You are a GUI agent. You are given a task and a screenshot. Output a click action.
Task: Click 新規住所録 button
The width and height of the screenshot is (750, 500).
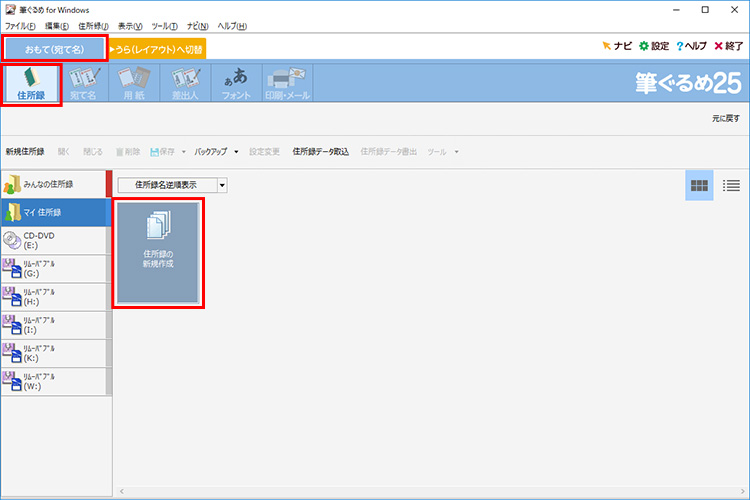pyautogui.click(x=25, y=152)
